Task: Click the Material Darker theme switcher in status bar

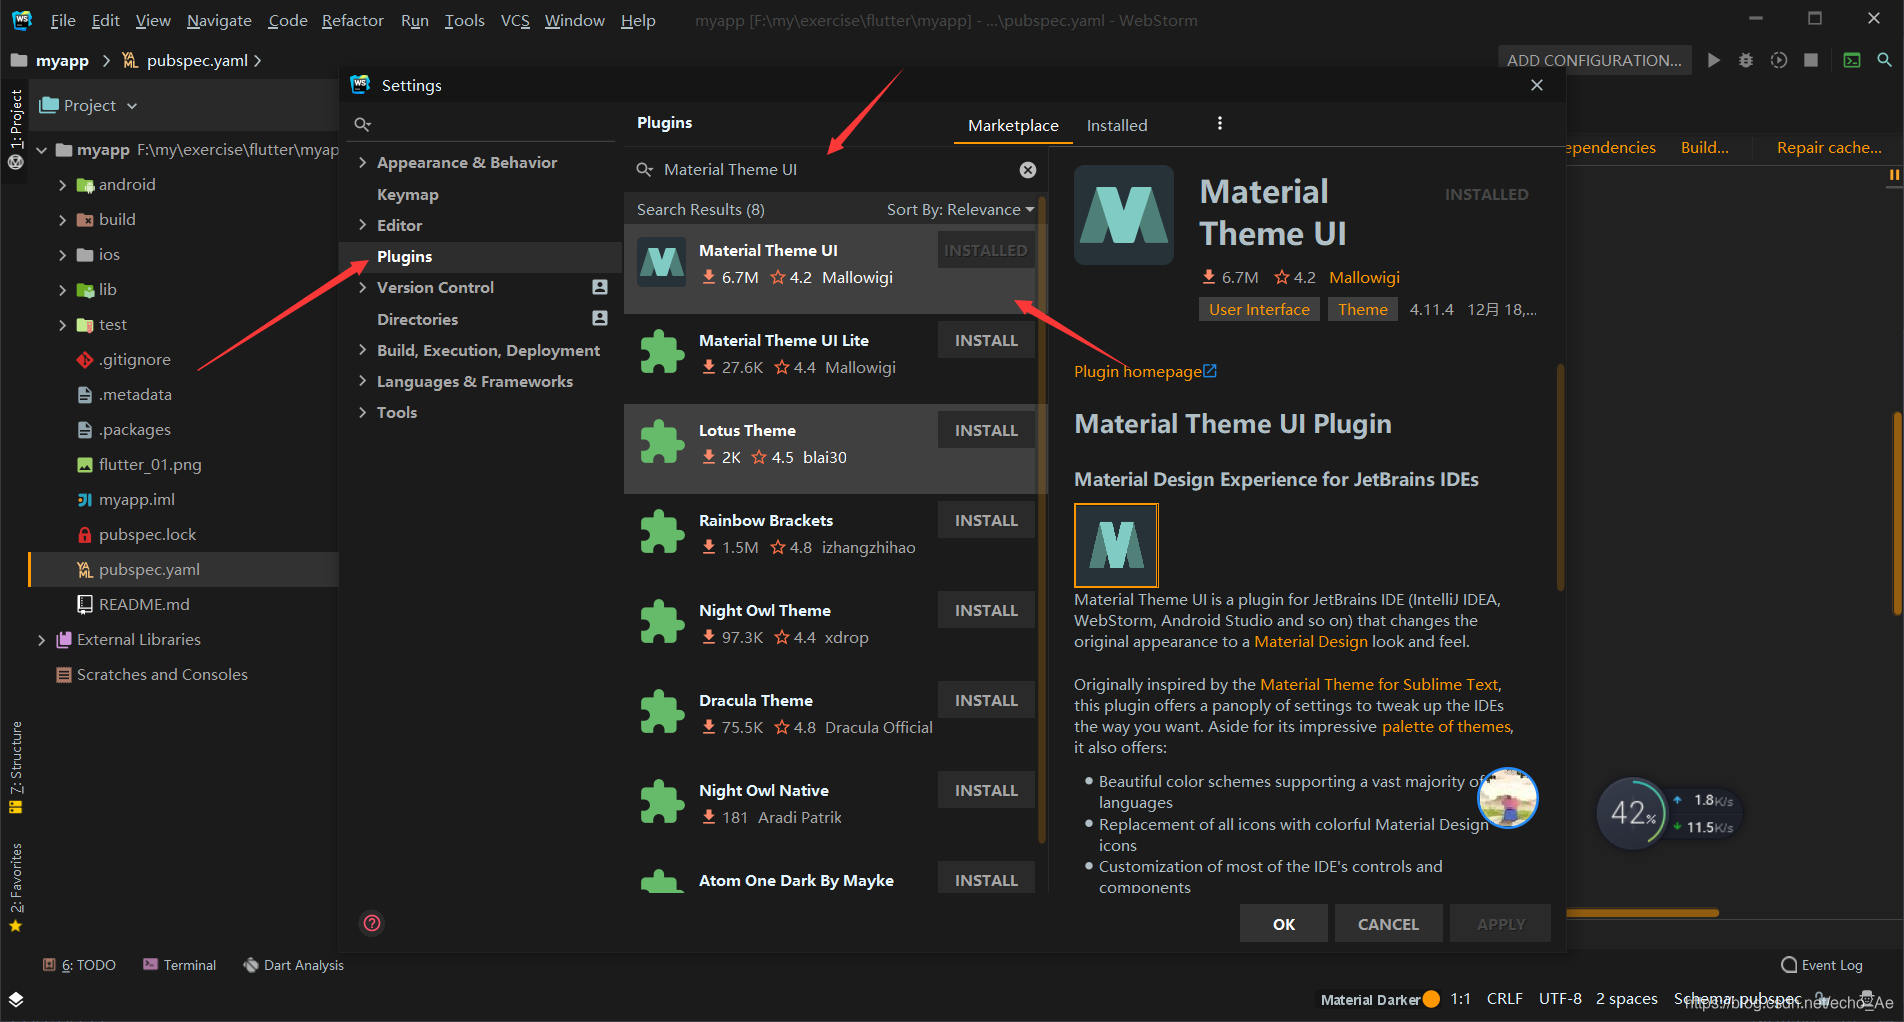Action: point(1380,998)
